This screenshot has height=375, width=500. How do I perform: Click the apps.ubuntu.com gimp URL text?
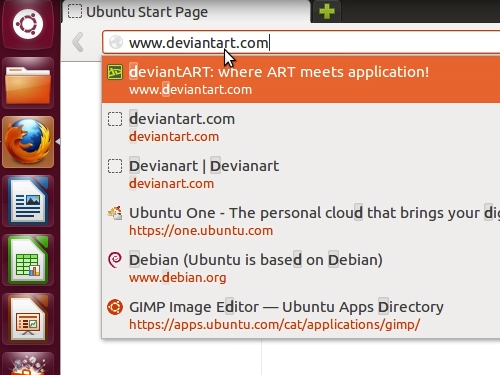274,325
